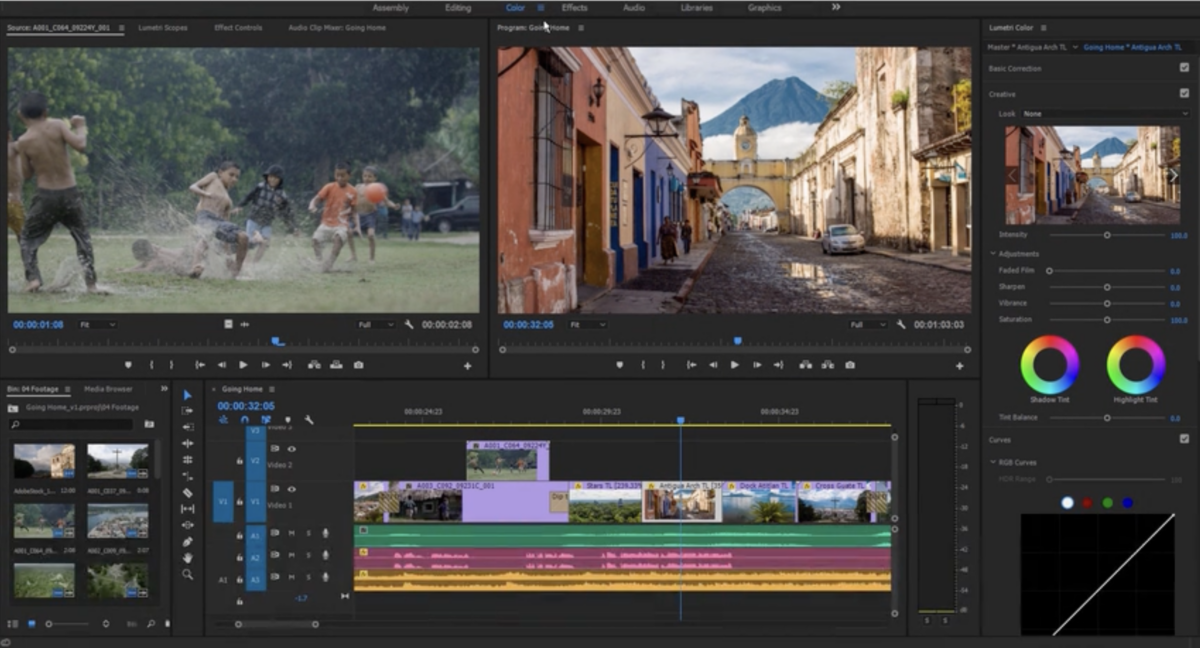The height and width of the screenshot is (648, 1200).
Task: Switch to the Editing workspace tab
Action: tap(458, 8)
